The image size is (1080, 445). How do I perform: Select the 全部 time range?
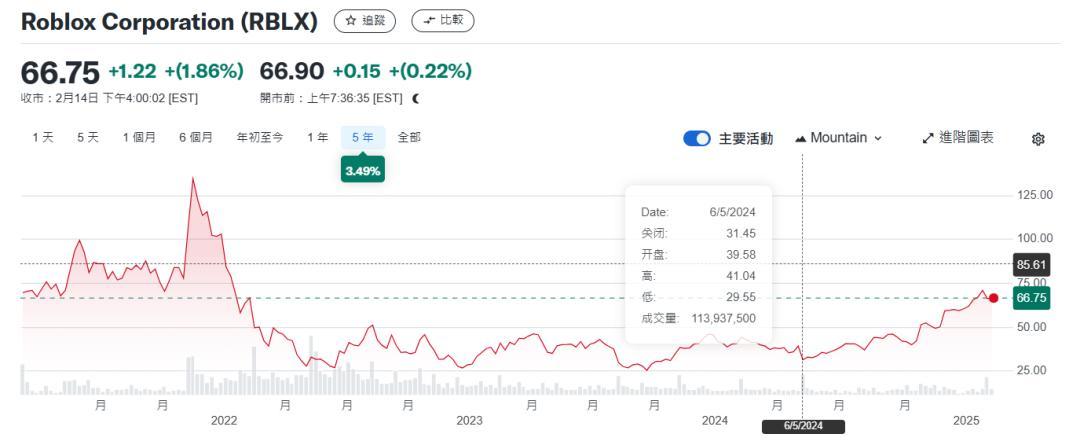pos(408,138)
